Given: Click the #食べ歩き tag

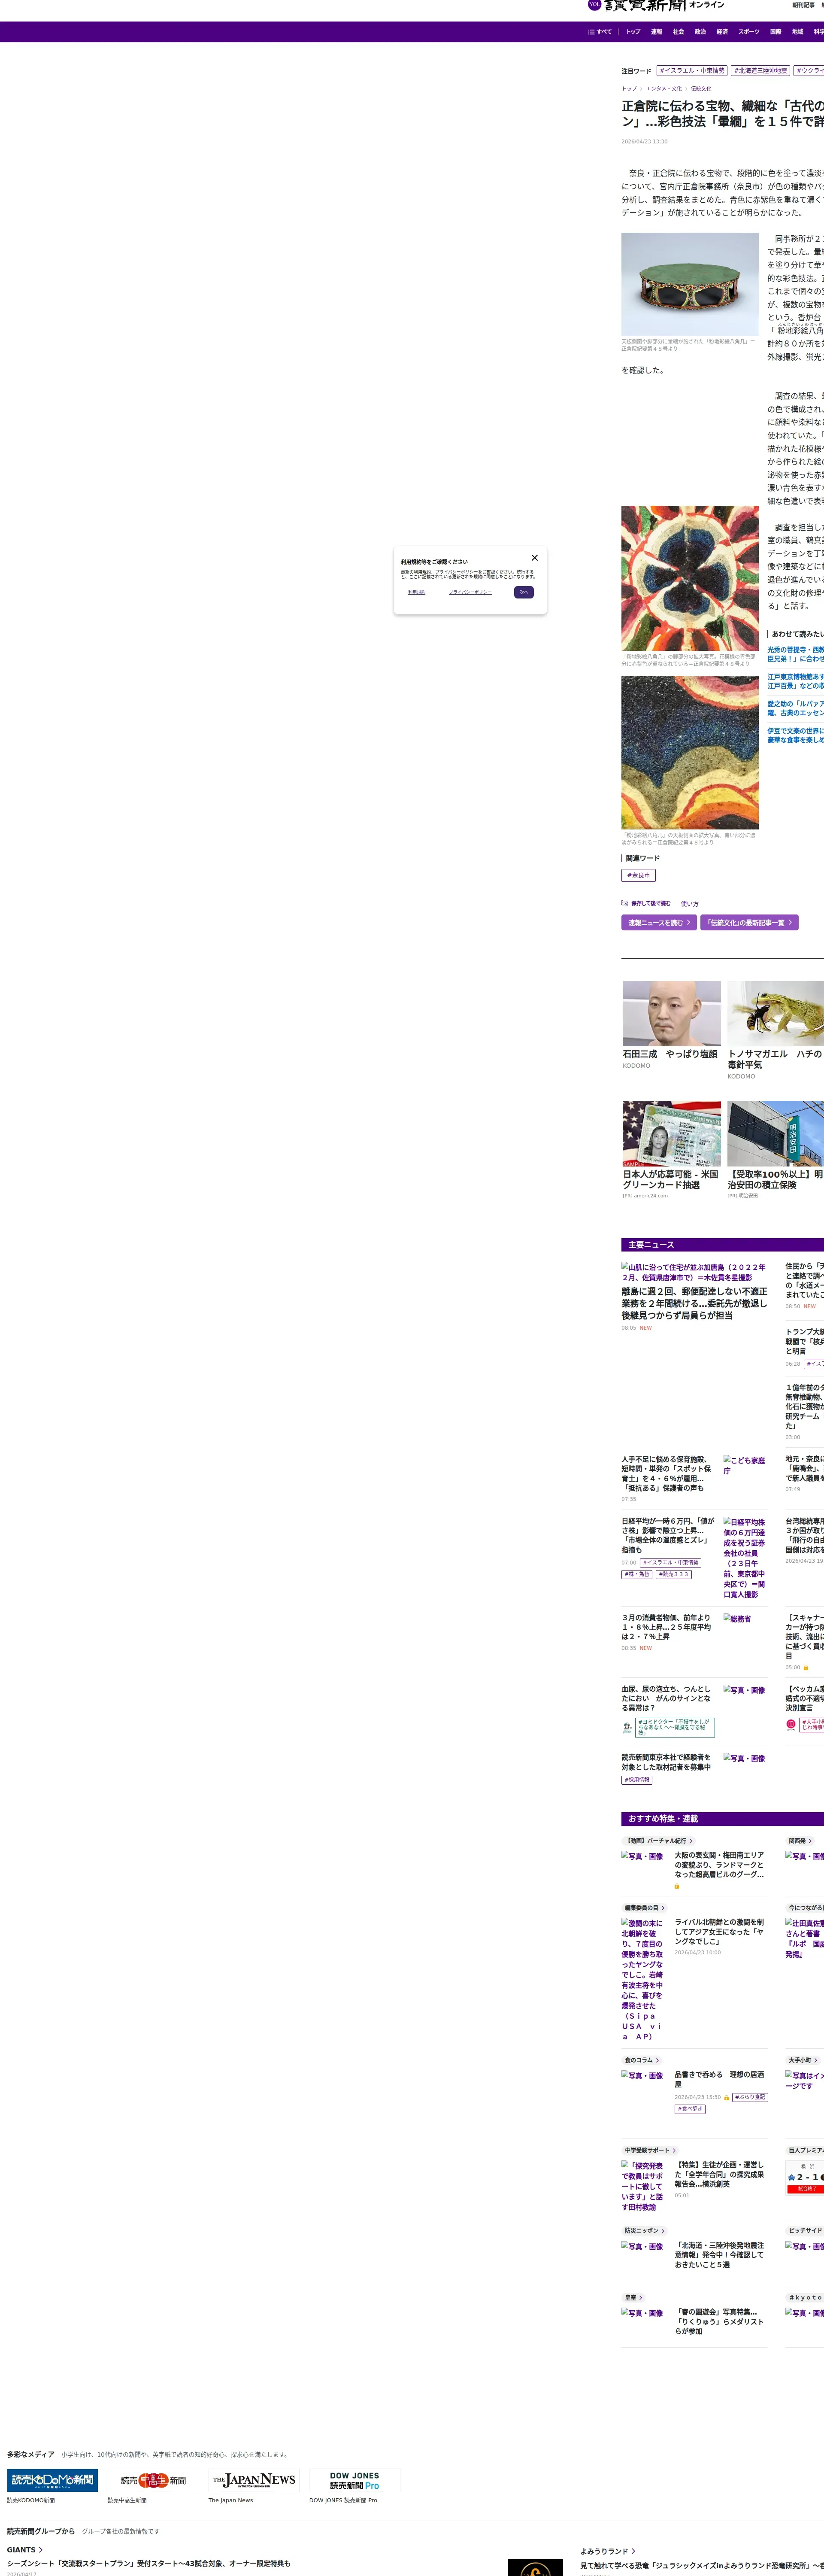Looking at the screenshot, I should click(690, 2109).
